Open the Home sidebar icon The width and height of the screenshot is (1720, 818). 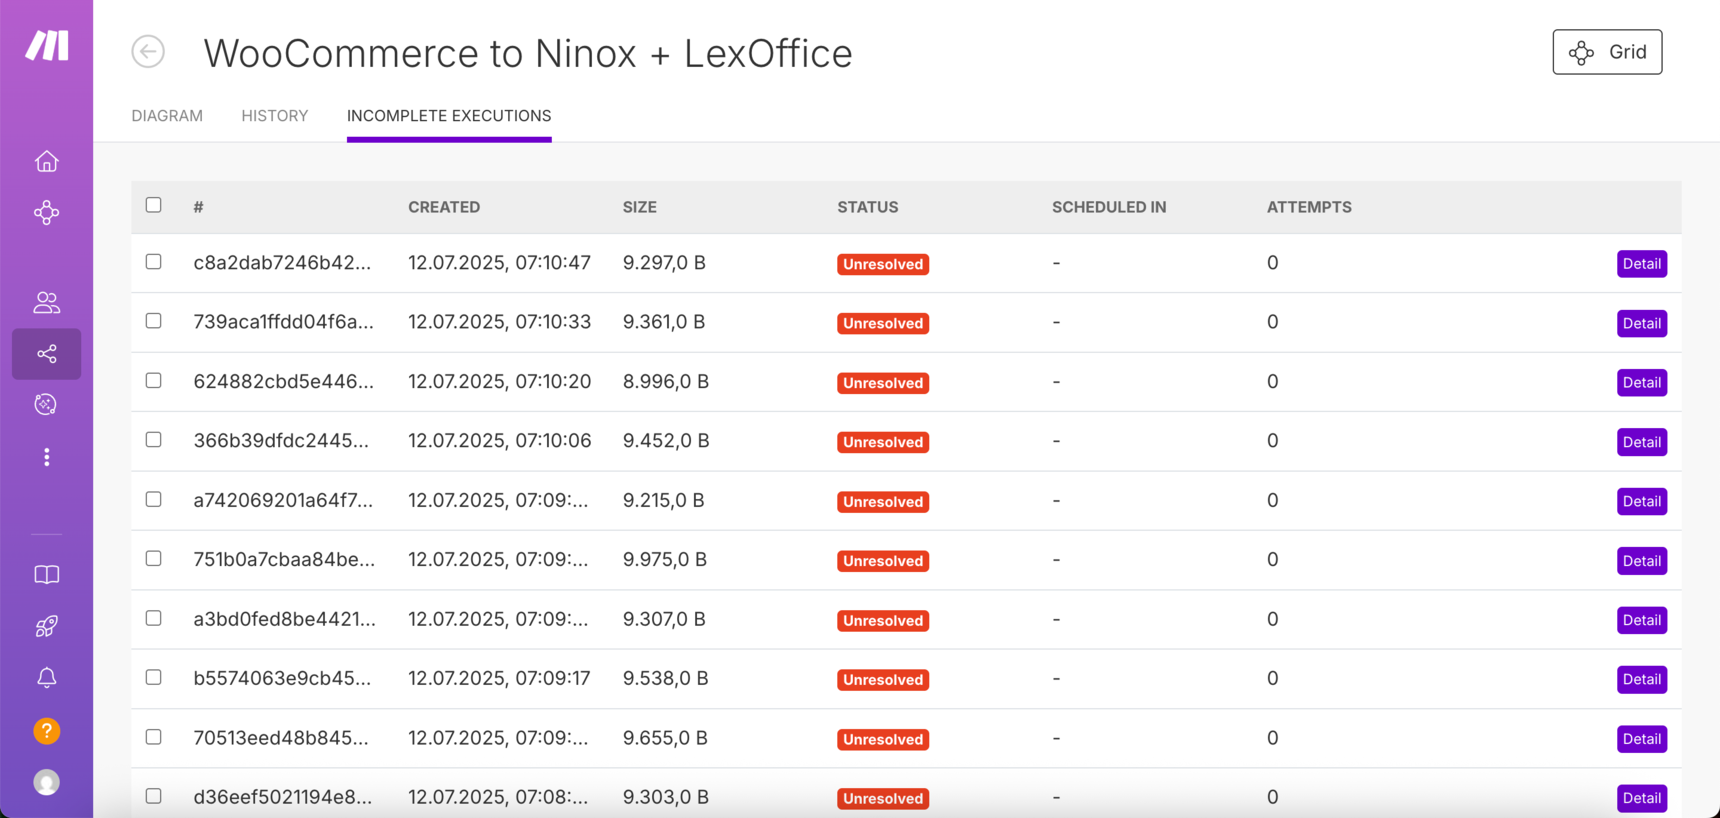[46, 161]
